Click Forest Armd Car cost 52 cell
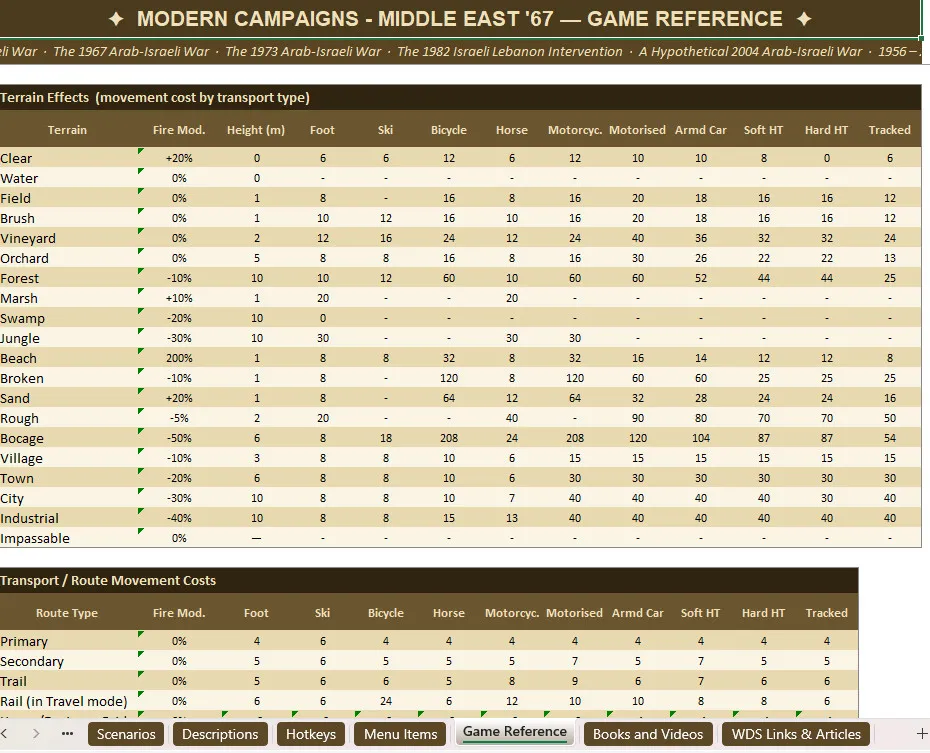 point(700,278)
